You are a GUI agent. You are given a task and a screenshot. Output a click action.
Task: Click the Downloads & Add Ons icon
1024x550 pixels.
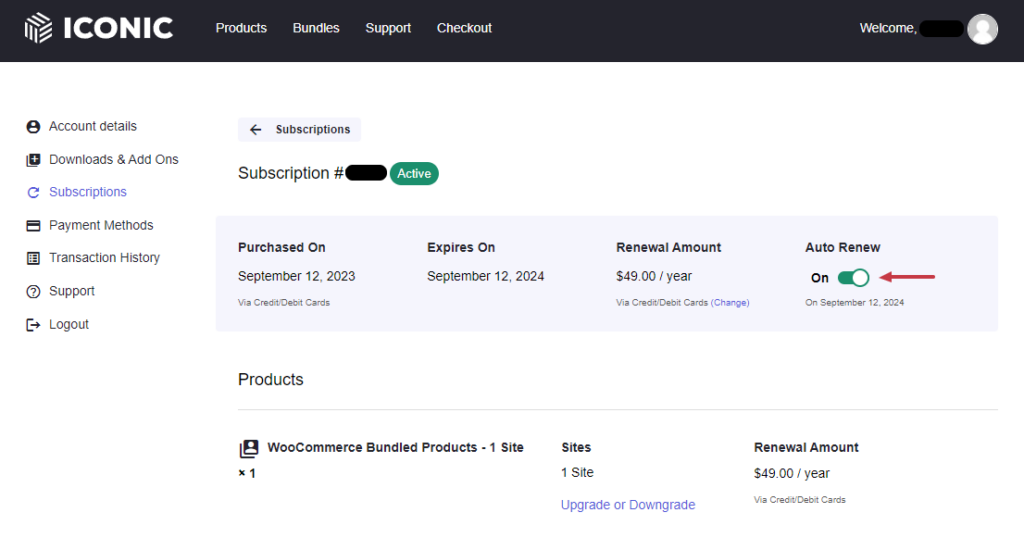click(x=33, y=160)
